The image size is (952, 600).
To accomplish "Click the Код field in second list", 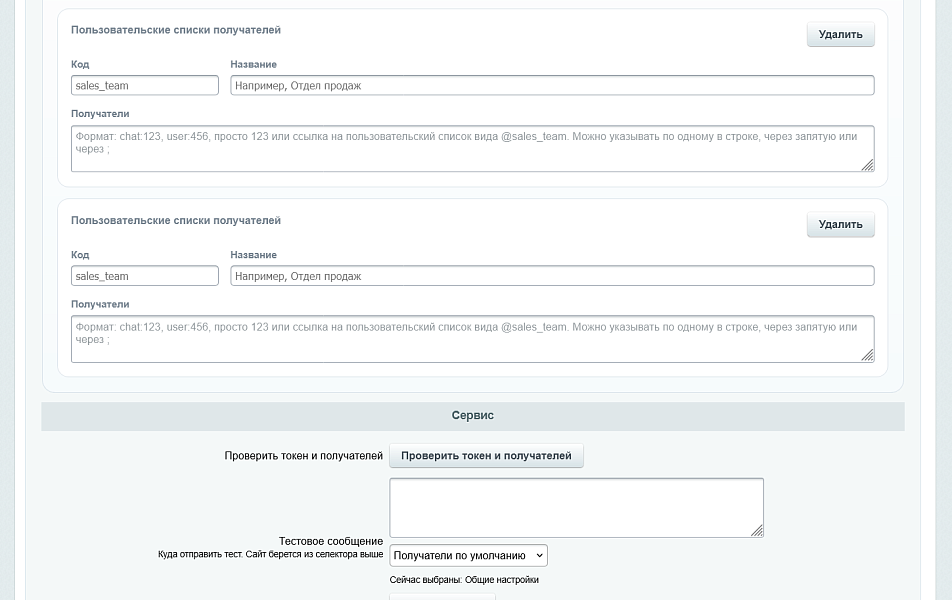I will coord(145,276).
